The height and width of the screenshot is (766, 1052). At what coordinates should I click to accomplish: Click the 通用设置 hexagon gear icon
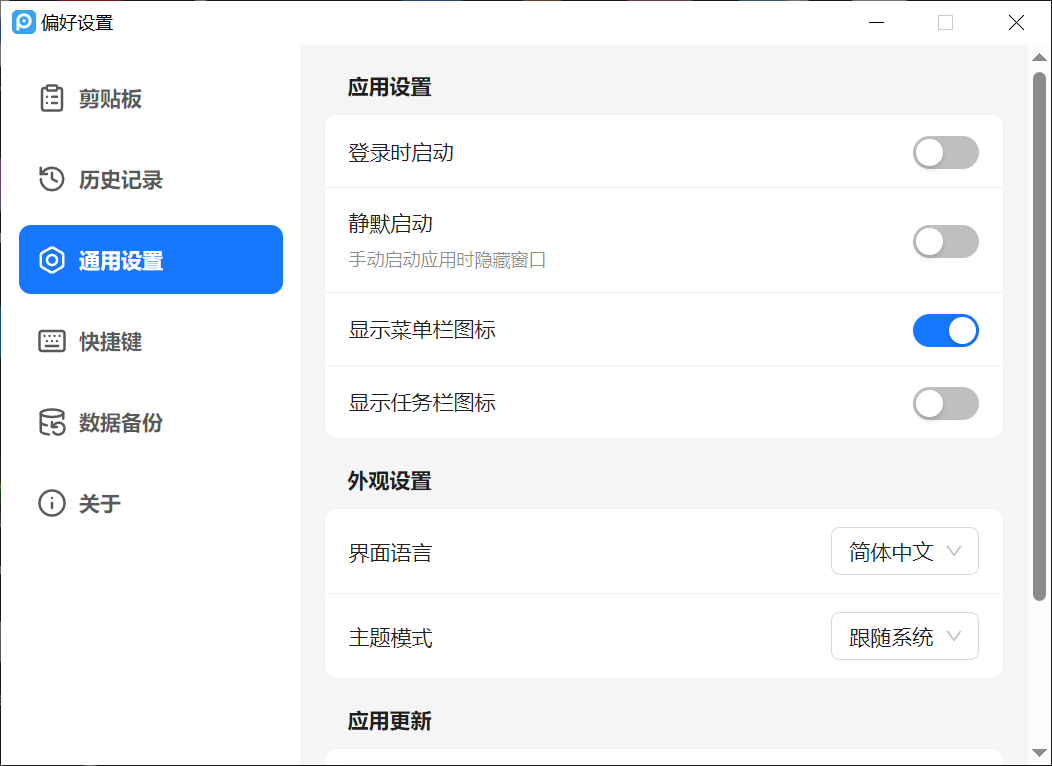point(52,260)
